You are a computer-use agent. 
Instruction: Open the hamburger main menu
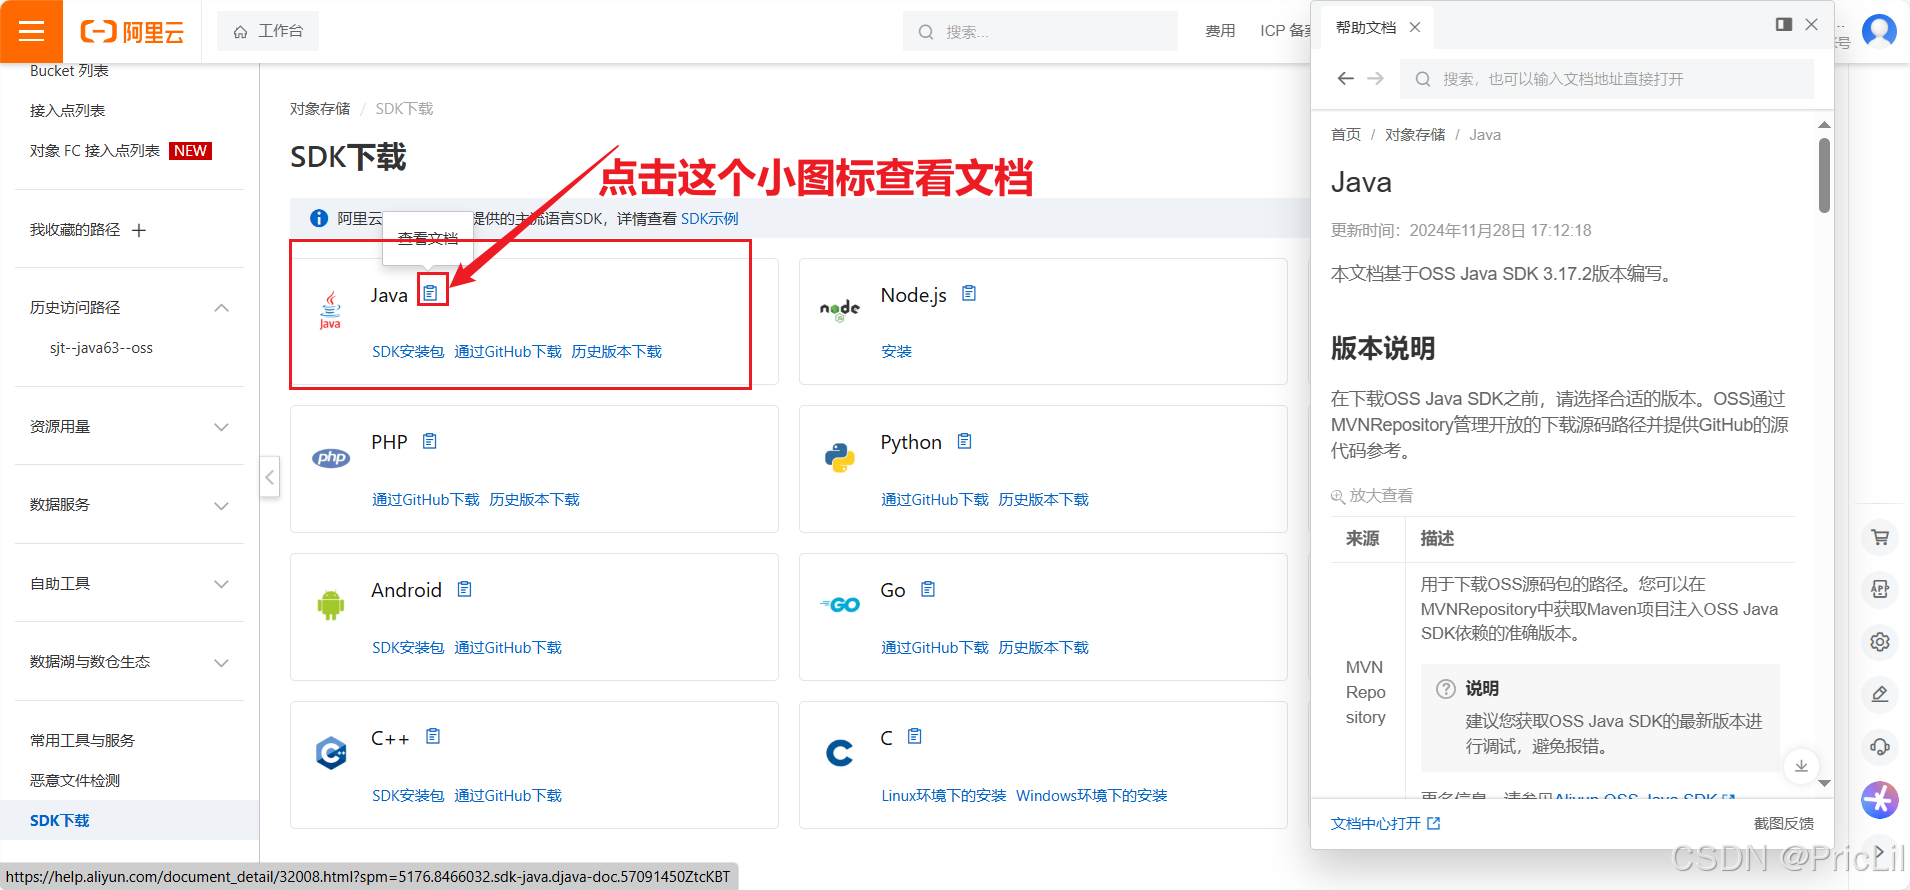point(31,31)
